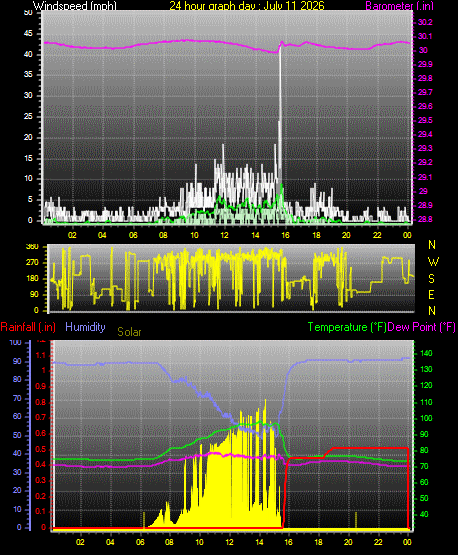The image size is (458, 555).
Task: Click red rainfall scale value '0.1'
Action: coord(41,511)
